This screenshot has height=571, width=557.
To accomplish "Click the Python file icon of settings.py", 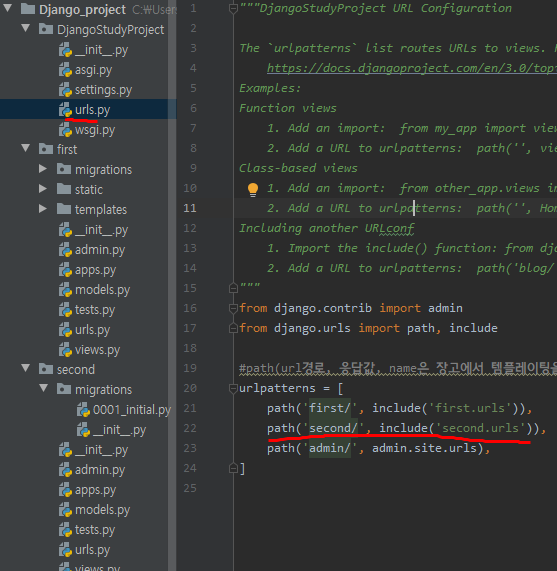I will 66,90.
